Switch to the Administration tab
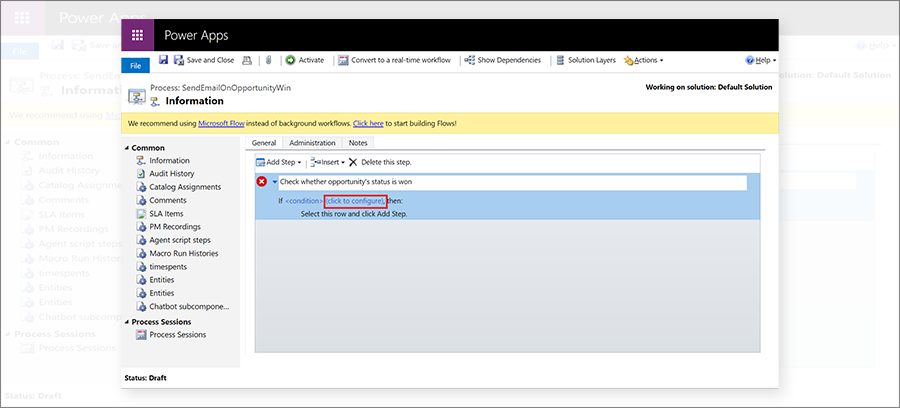This screenshot has height=408, width=900. (312, 143)
